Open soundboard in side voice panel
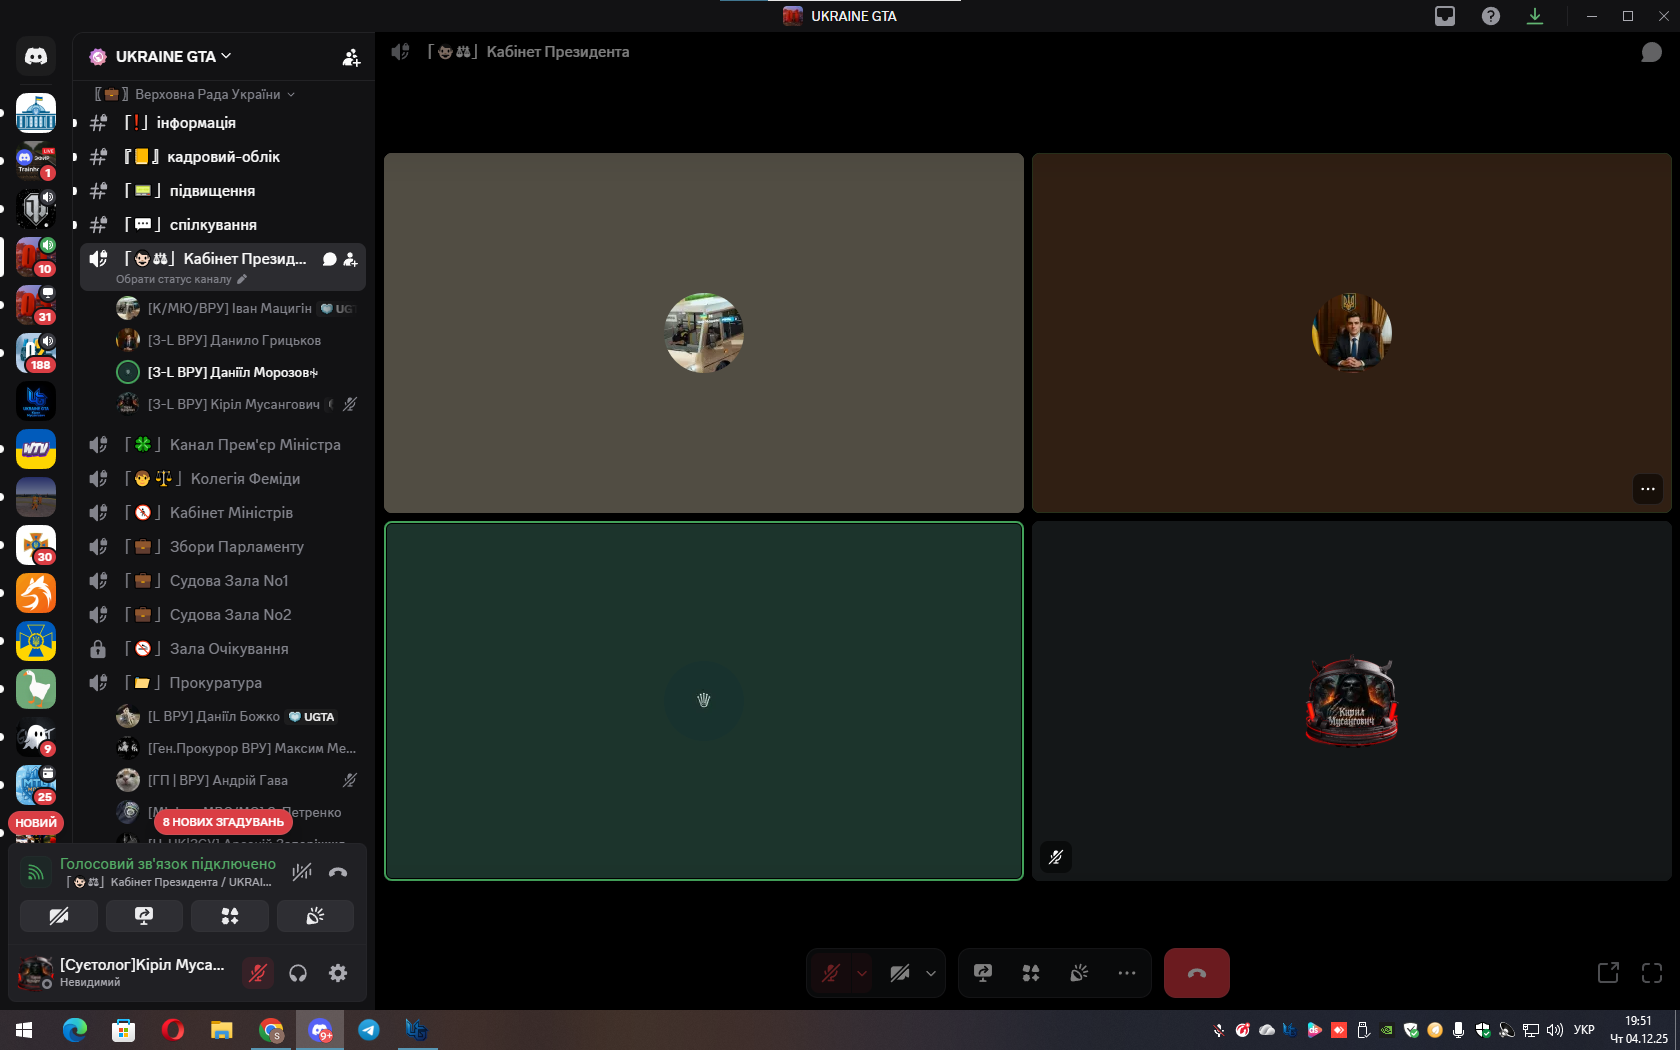The height and width of the screenshot is (1050, 1680). 315,916
